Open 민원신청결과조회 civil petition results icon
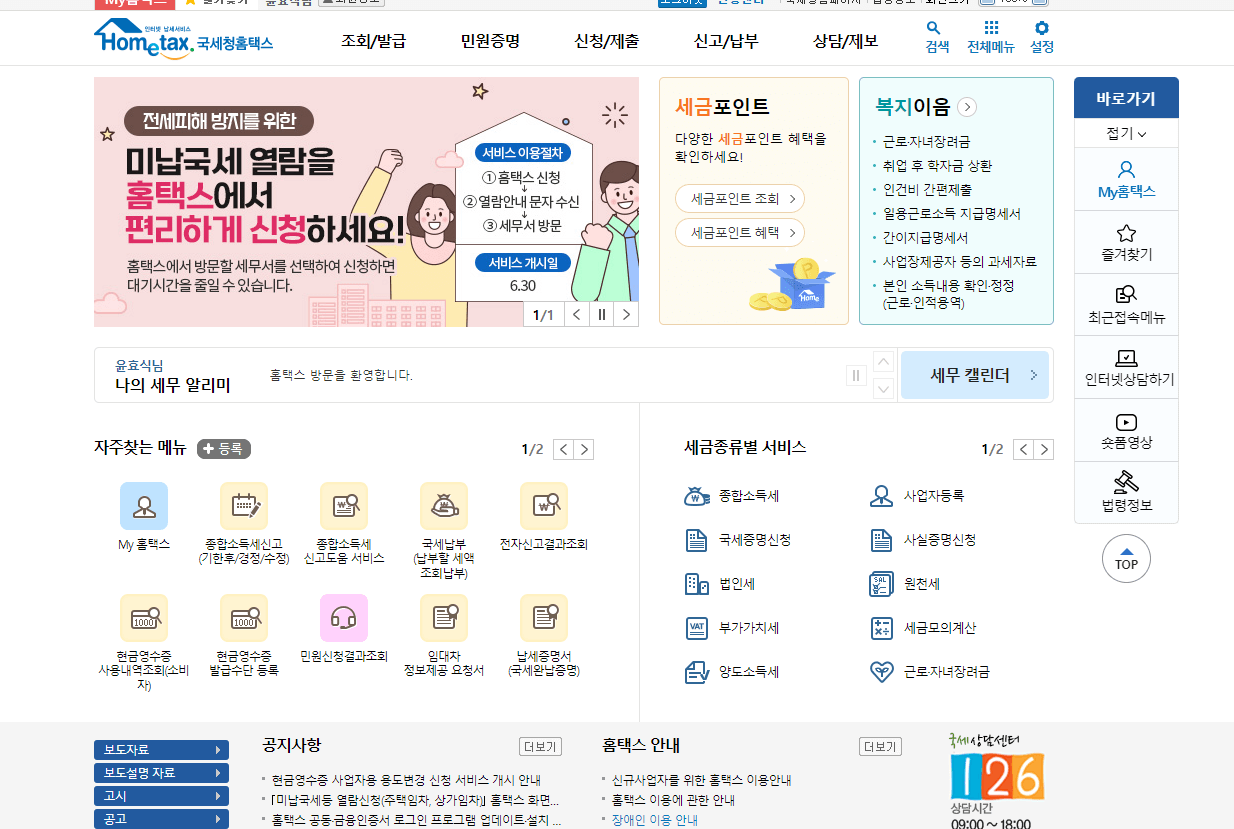The width and height of the screenshot is (1234, 829). coord(344,617)
